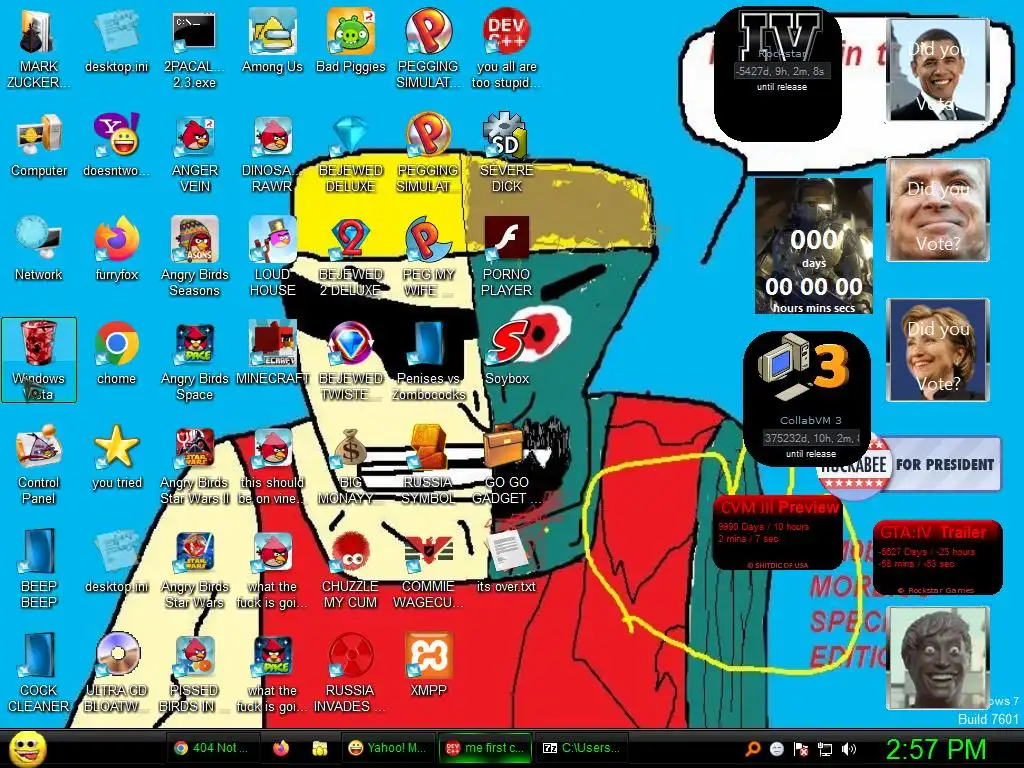The height and width of the screenshot is (768, 1024).
Task: Click the Action Center flag tray icon
Action: coord(801,748)
